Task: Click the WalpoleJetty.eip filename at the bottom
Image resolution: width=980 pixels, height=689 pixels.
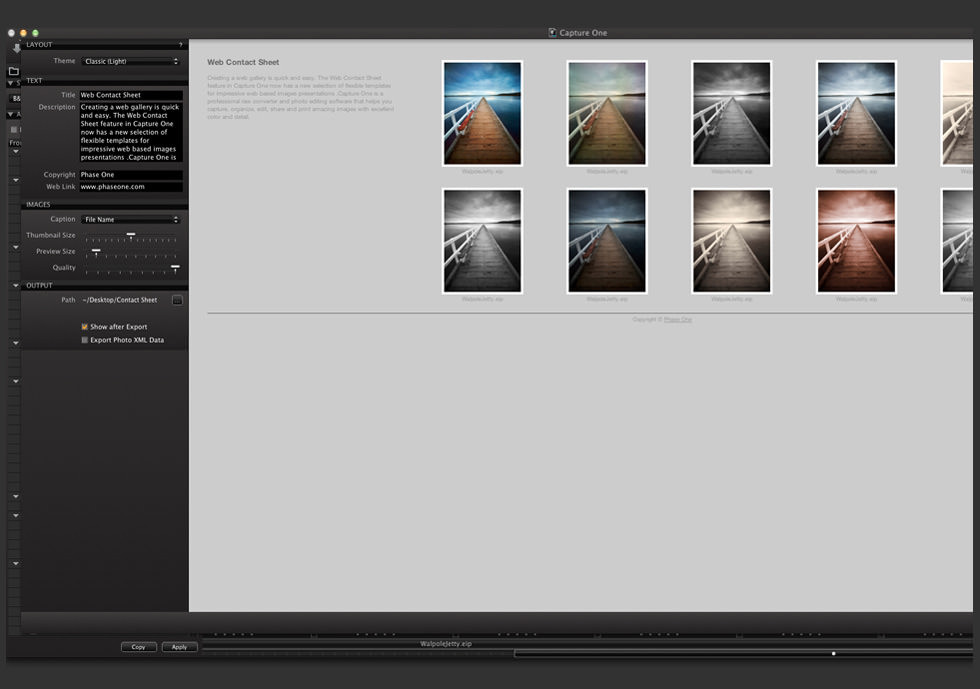Action: pos(446,643)
